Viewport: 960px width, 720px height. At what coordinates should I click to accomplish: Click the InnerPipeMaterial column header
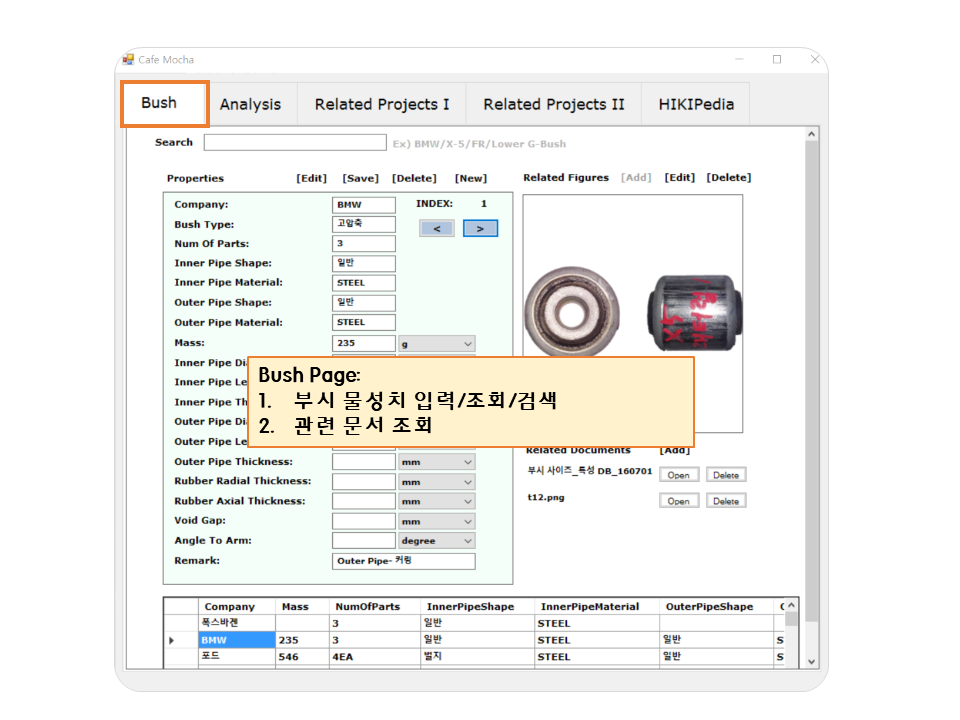(597, 607)
